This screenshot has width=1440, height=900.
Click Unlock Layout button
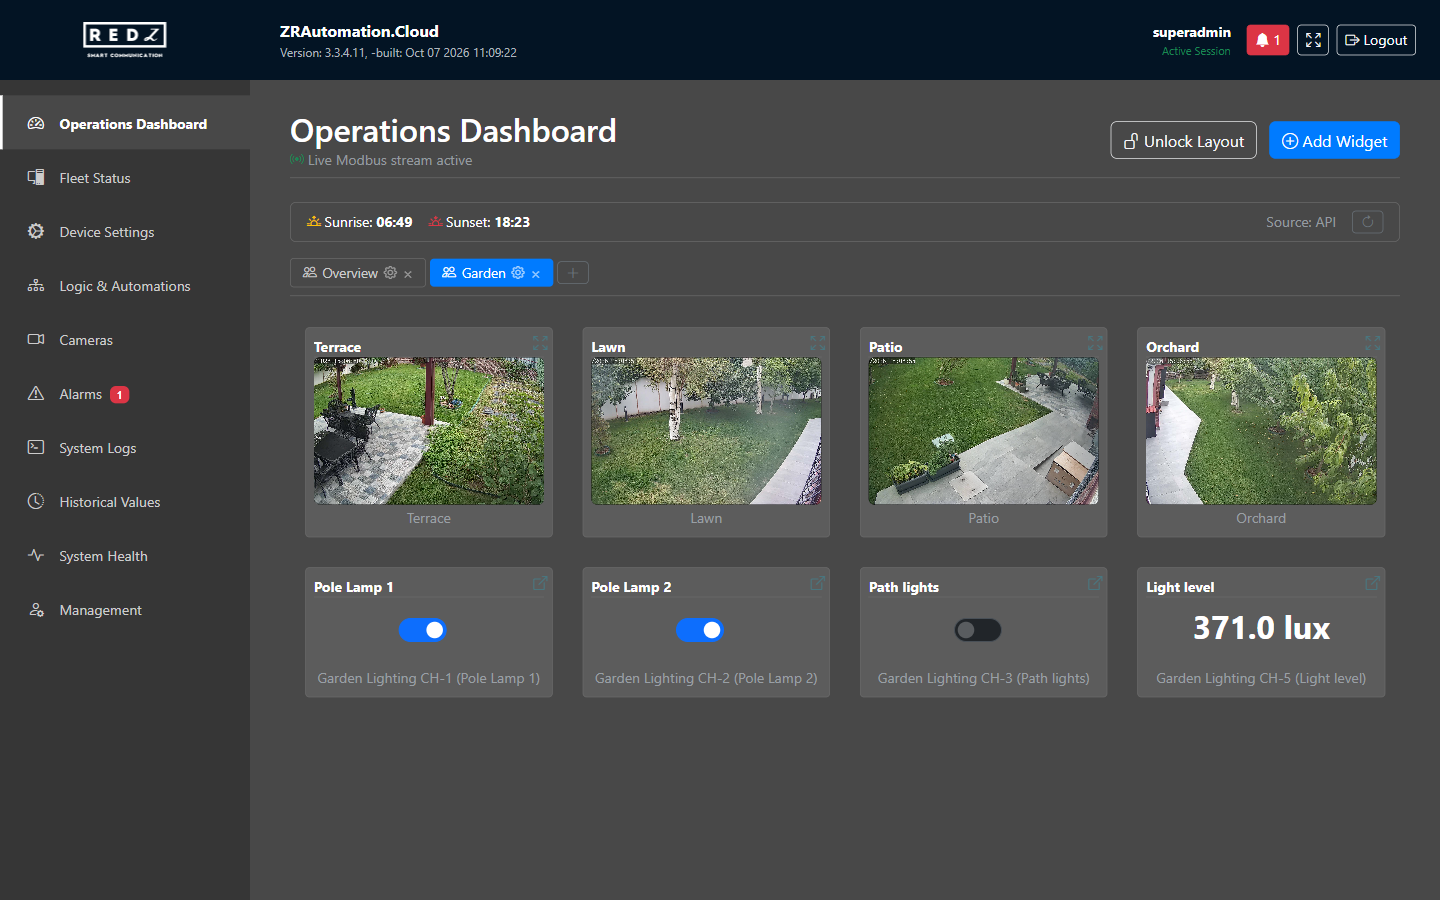pos(1183,141)
